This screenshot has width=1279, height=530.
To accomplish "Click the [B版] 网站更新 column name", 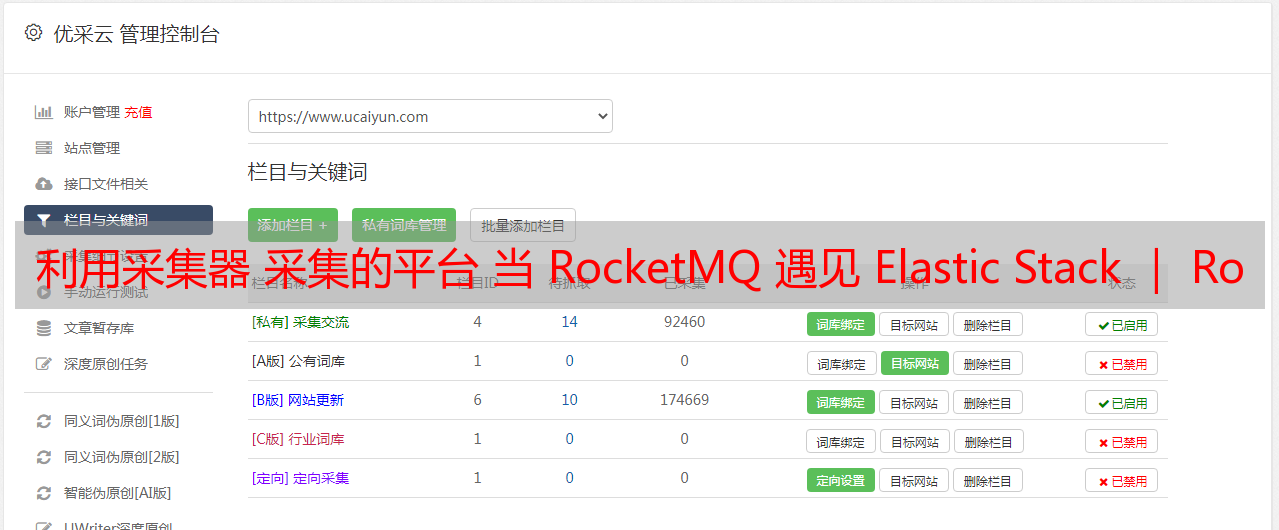I will pos(297,400).
